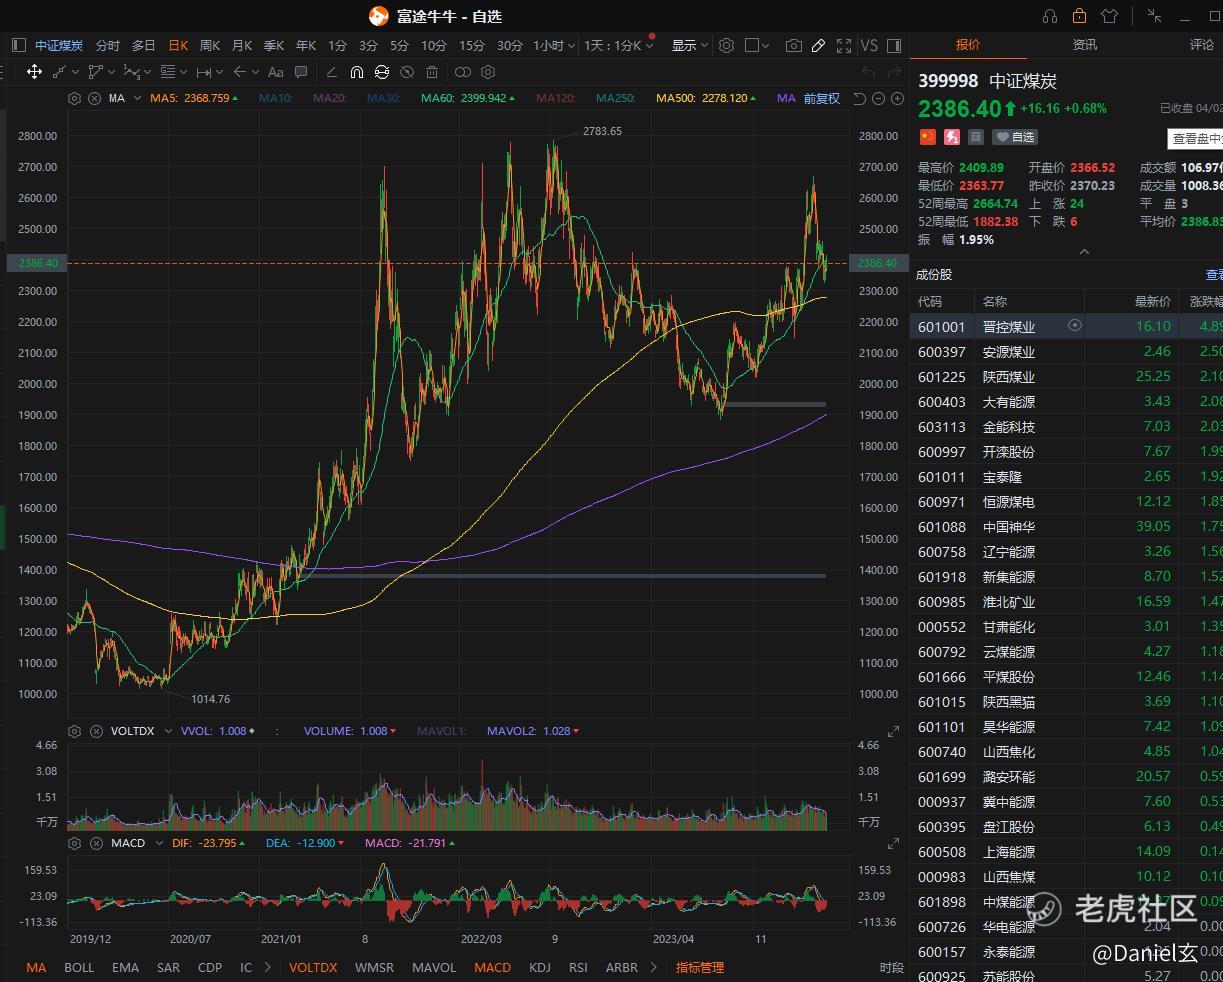Open the skin theme shirt icon

pyautogui.click(x=1109, y=16)
